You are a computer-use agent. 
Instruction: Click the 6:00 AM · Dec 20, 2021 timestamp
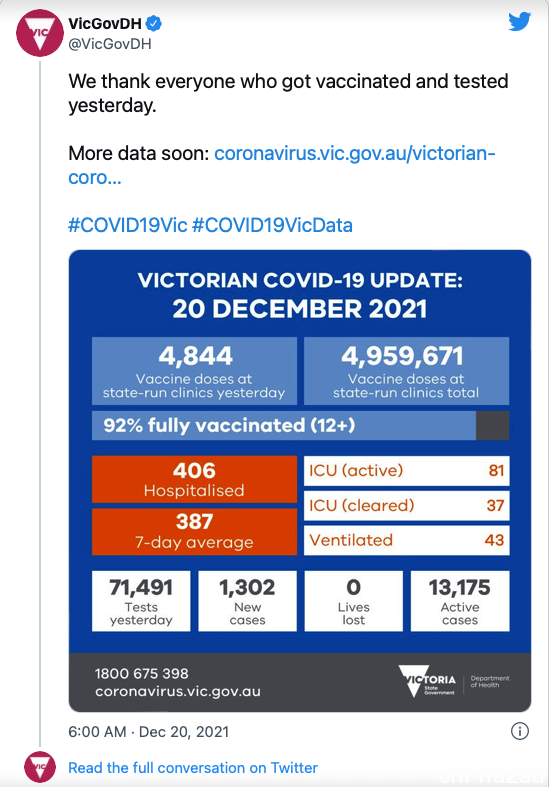point(149,731)
